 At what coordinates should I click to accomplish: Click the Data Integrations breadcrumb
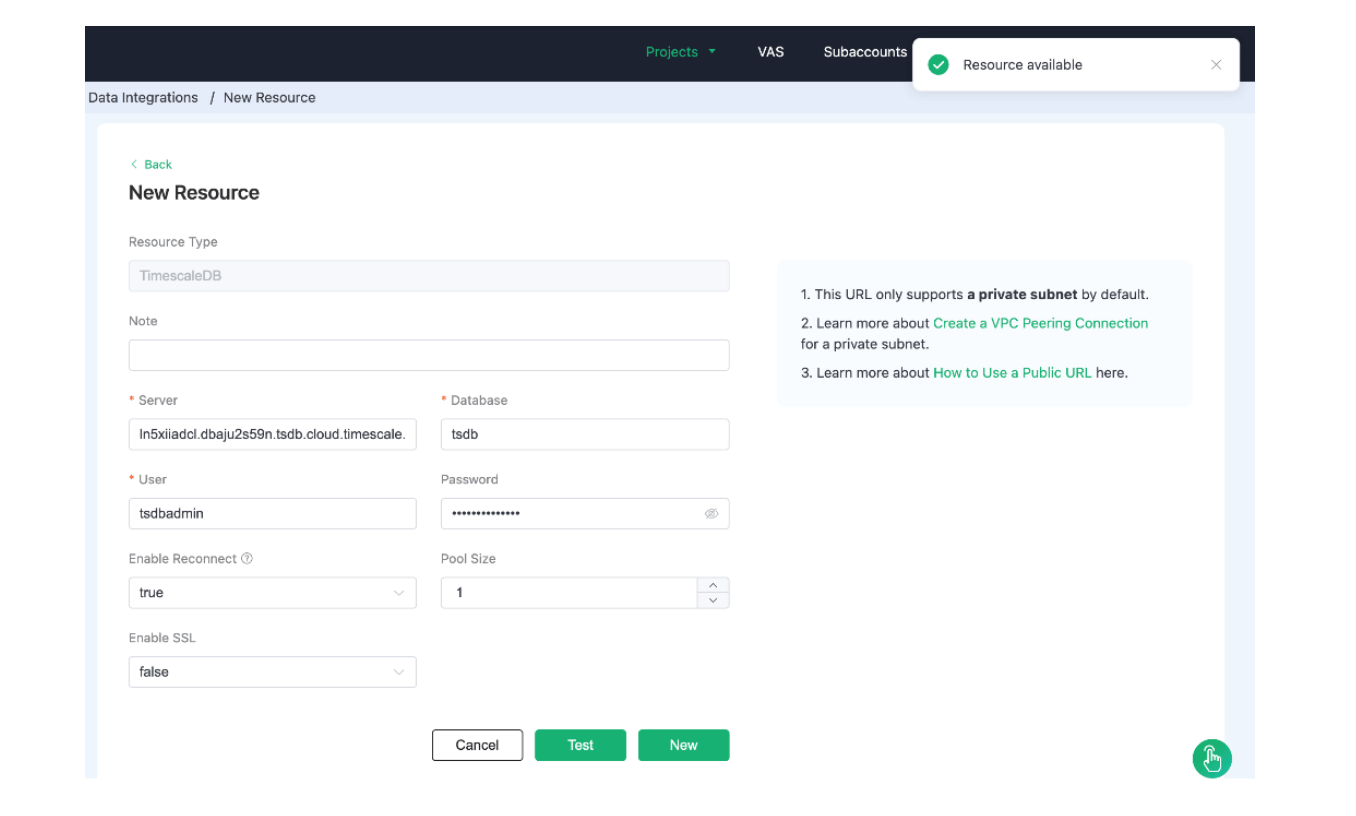pyautogui.click(x=143, y=98)
